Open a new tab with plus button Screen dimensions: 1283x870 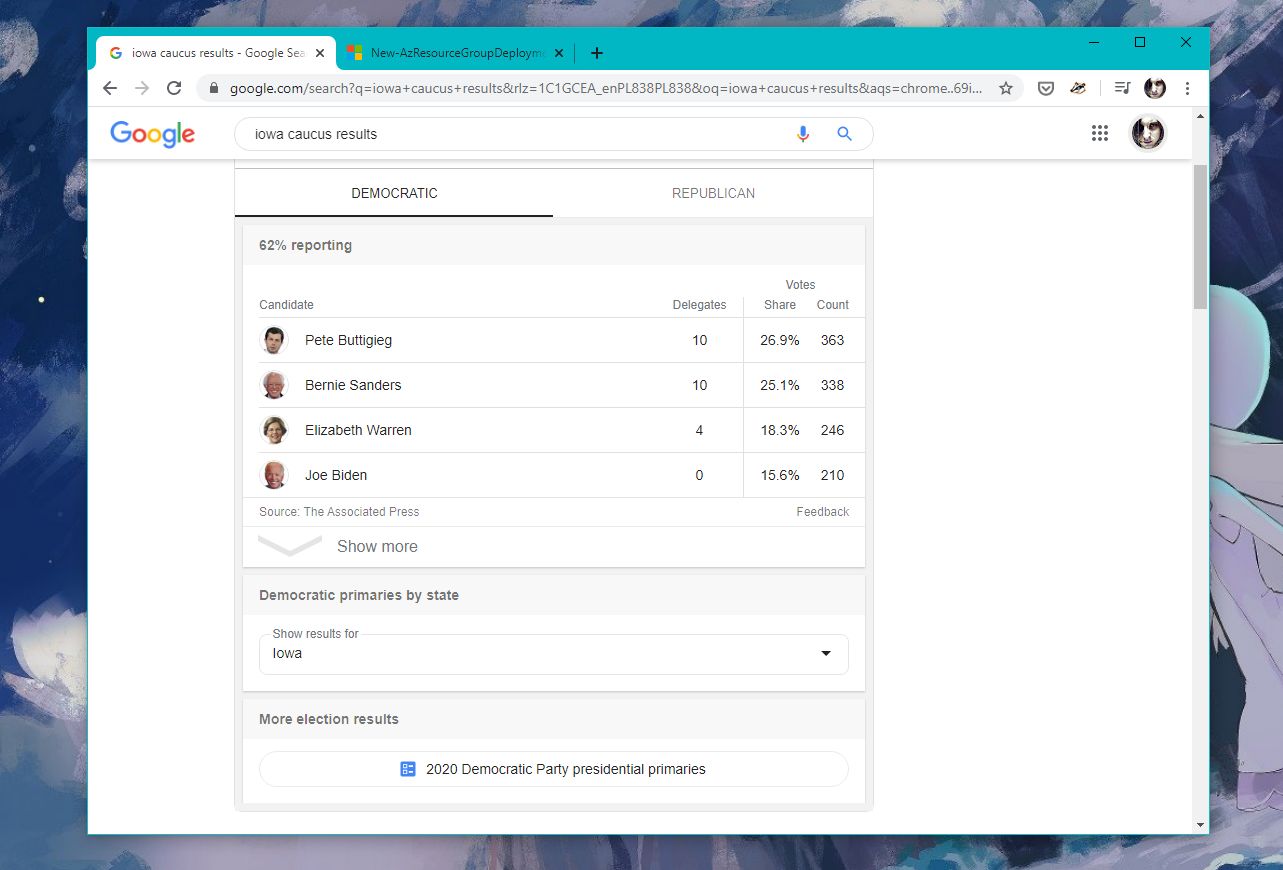tap(597, 53)
